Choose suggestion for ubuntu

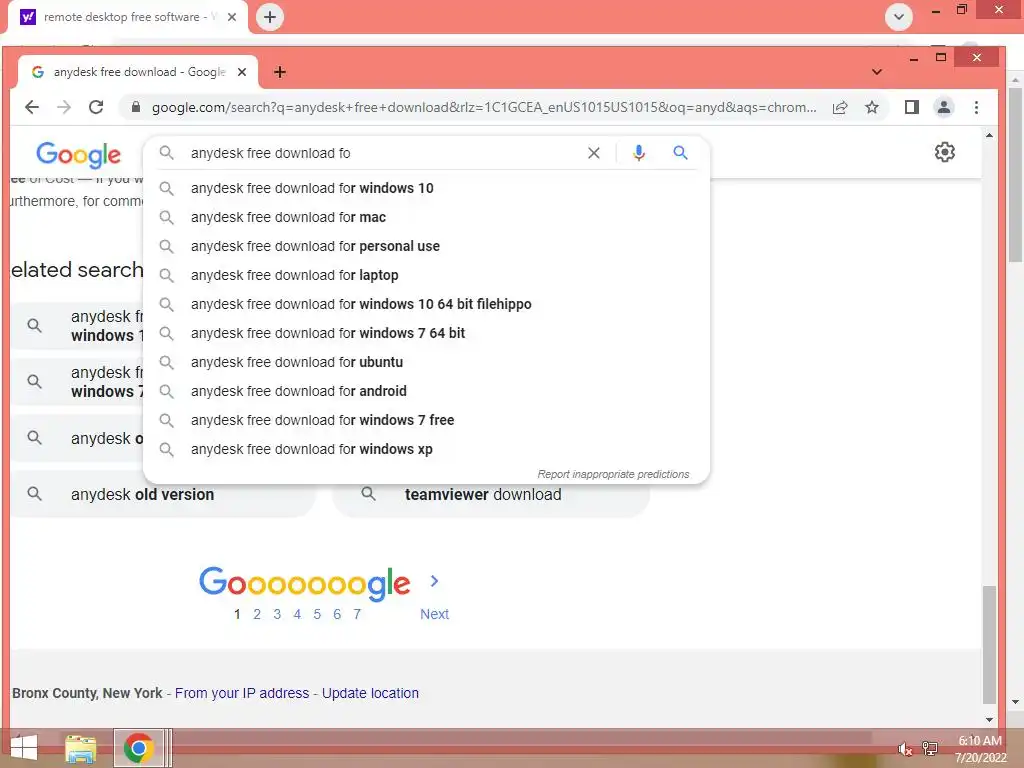tap(426, 362)
